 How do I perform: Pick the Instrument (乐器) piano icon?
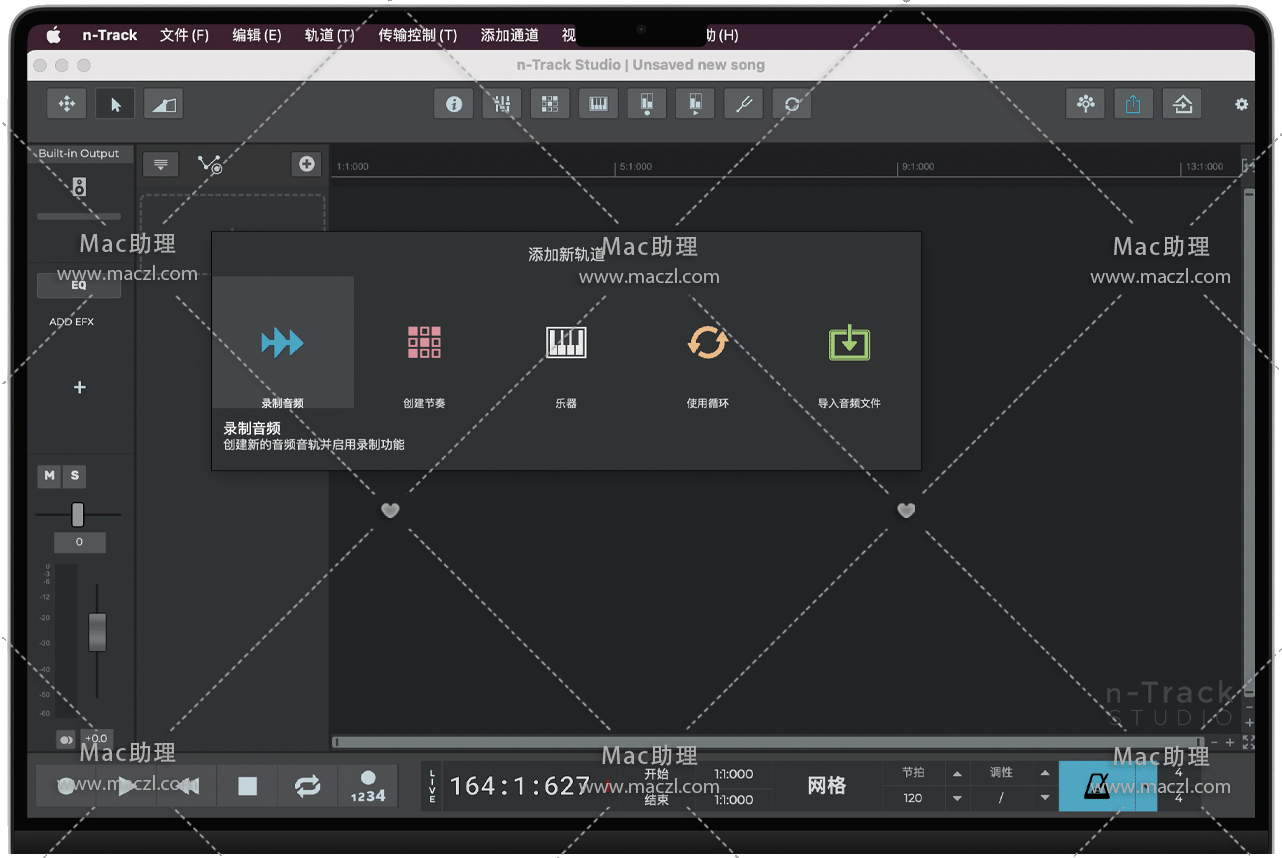[x=566, y=343]
